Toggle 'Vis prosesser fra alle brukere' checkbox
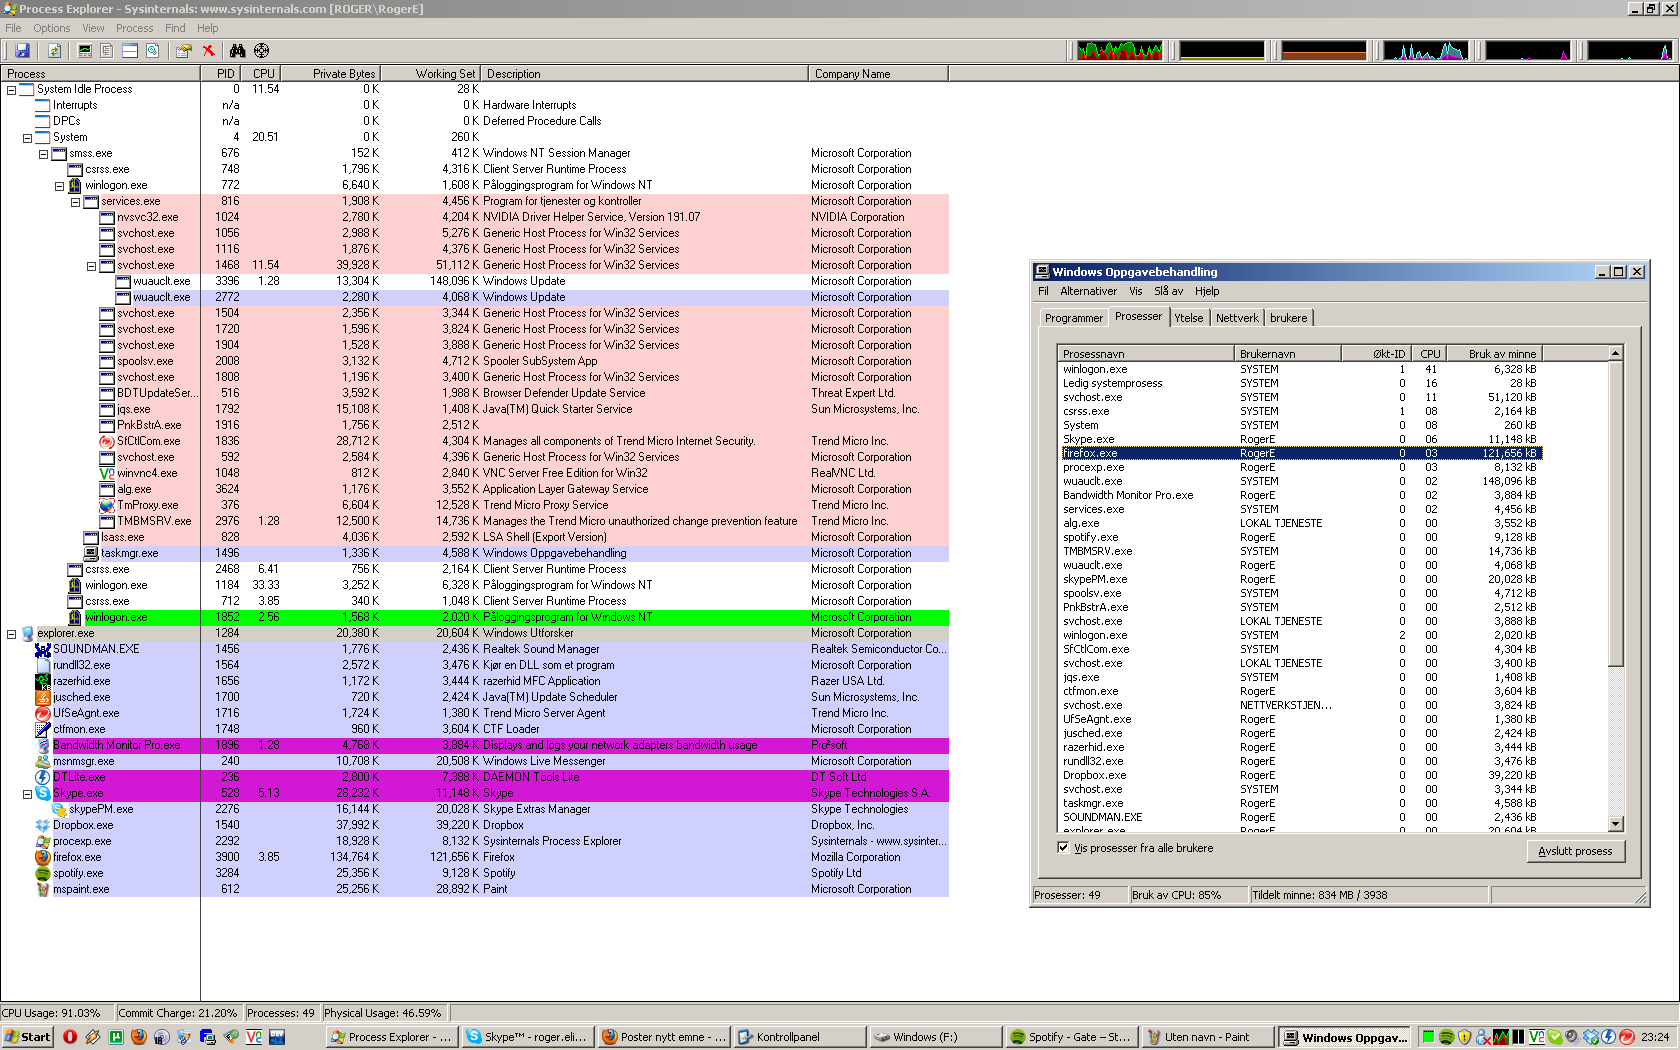Viewport: 1680px width, 1050px height. (x=1063, y=847)
